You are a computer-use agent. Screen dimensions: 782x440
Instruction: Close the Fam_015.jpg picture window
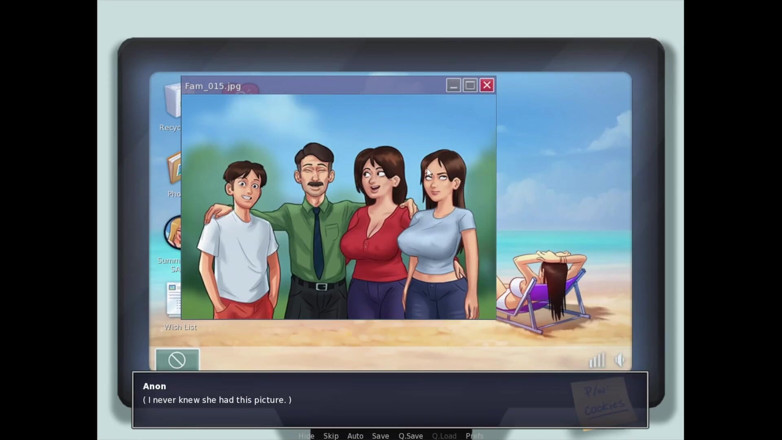(487, 85)
